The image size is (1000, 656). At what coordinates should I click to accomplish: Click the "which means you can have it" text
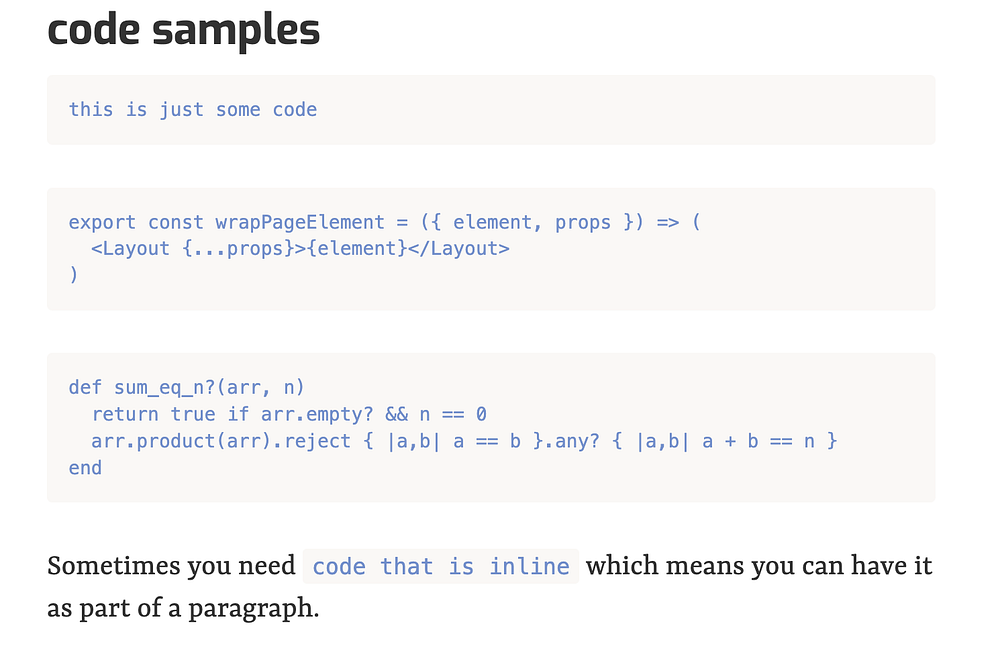[x=759, y=567]
